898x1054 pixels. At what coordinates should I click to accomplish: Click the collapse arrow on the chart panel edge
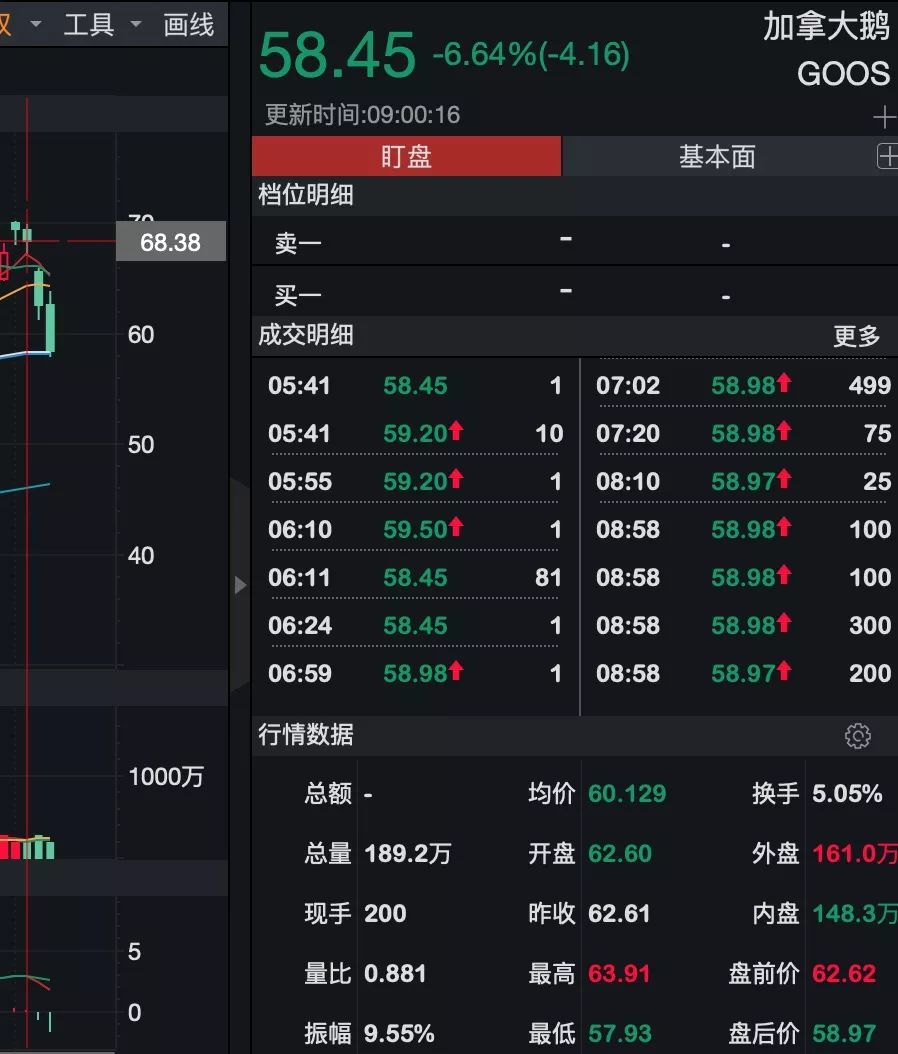click(x=241, y=586)
